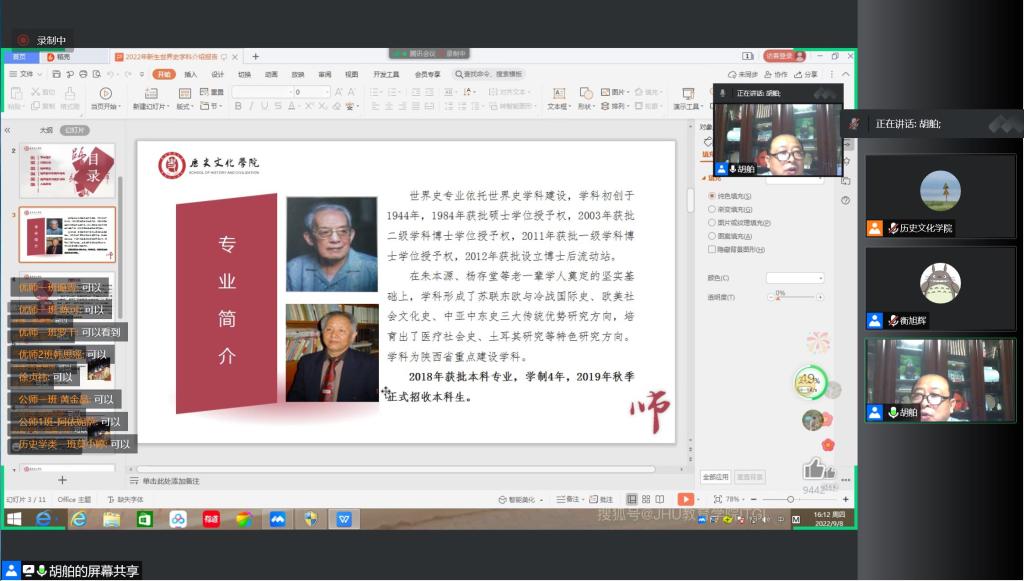Click the 全部应用 apply to all button
This screenshot has height=581, width=1024.
click(715, 477)
